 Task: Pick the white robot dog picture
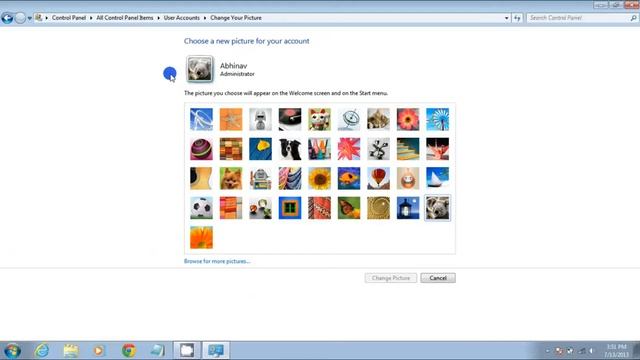coord(260,119)
